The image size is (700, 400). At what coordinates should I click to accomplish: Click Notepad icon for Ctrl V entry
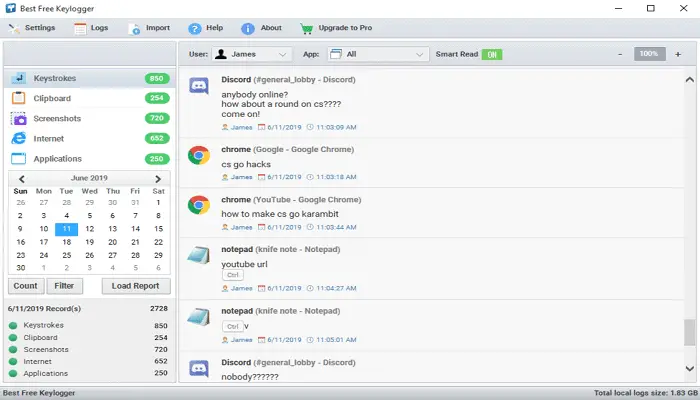point(199,317)
